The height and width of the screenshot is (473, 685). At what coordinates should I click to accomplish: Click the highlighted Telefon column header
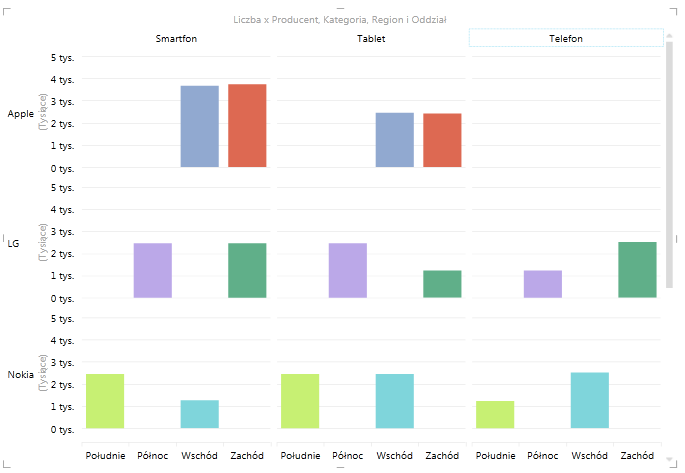(x=565, y=38)
